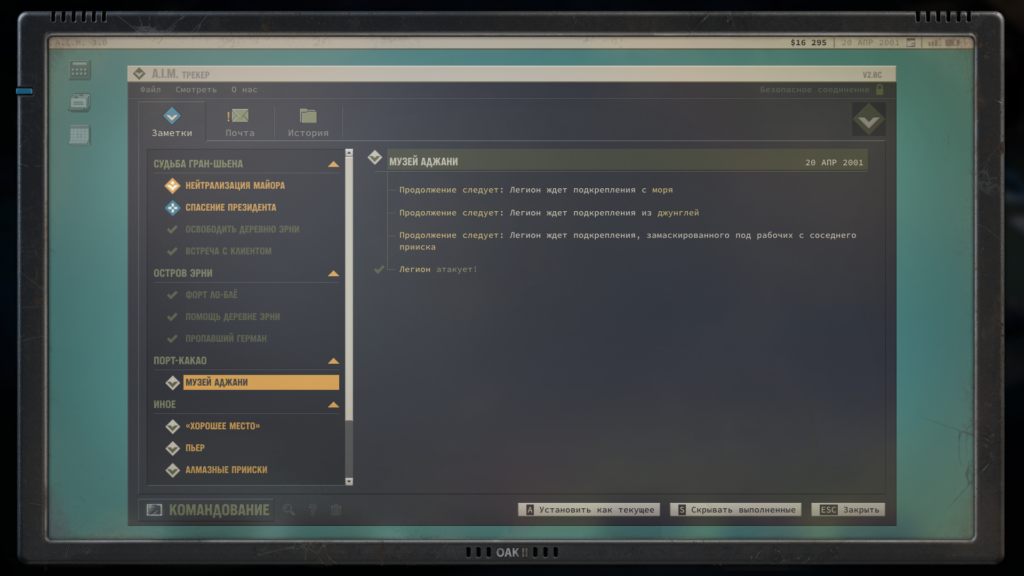Screen dimensions: 1024x576
Task: Collapse the Иное section arrow
Action: coord(333,405)
